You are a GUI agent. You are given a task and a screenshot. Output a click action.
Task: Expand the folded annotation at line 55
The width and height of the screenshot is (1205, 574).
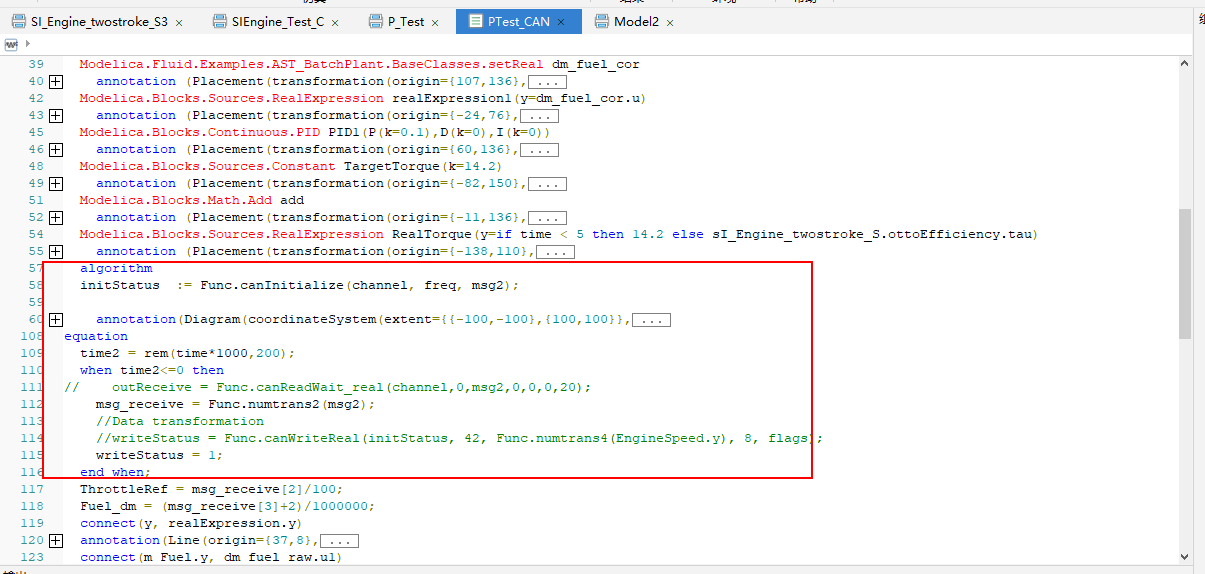coord(56,251)
